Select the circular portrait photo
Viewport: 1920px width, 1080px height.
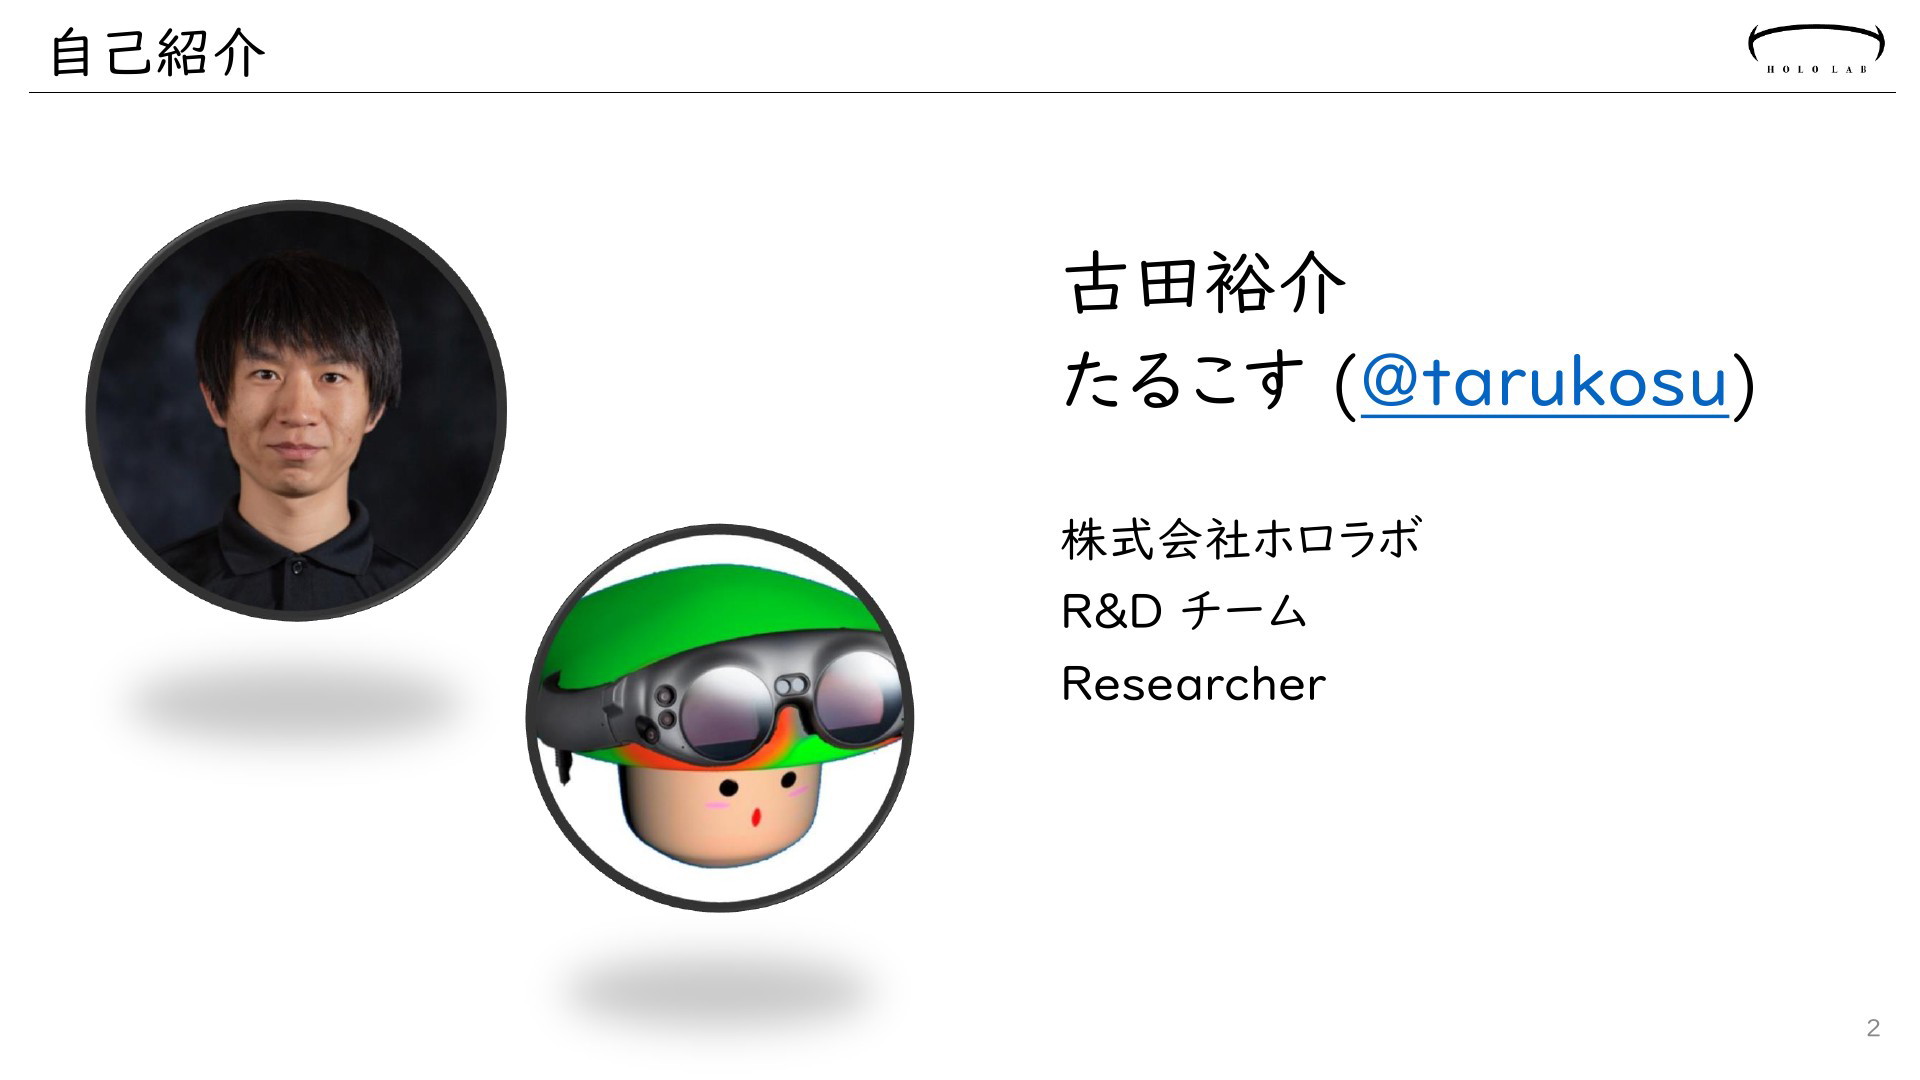pos(296,410)
